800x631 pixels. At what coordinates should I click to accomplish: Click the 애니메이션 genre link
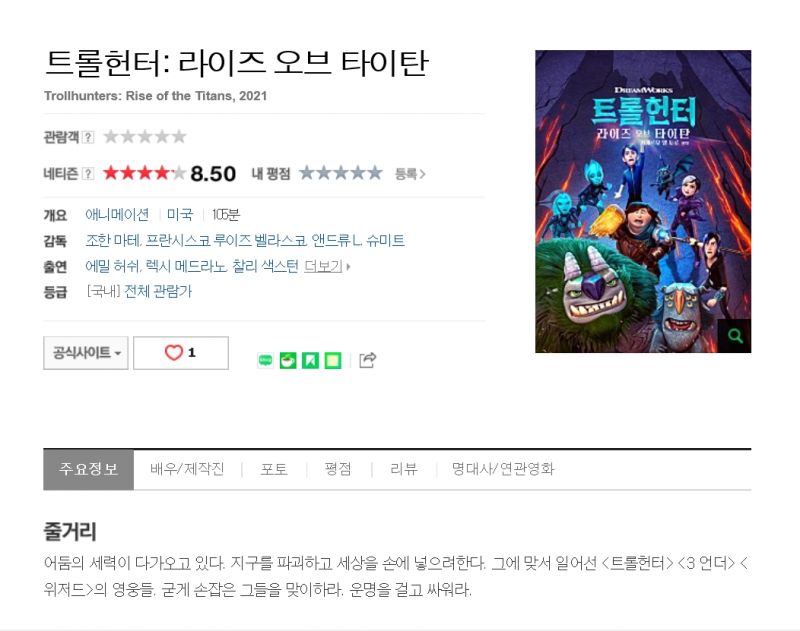(x=117, y=215)
